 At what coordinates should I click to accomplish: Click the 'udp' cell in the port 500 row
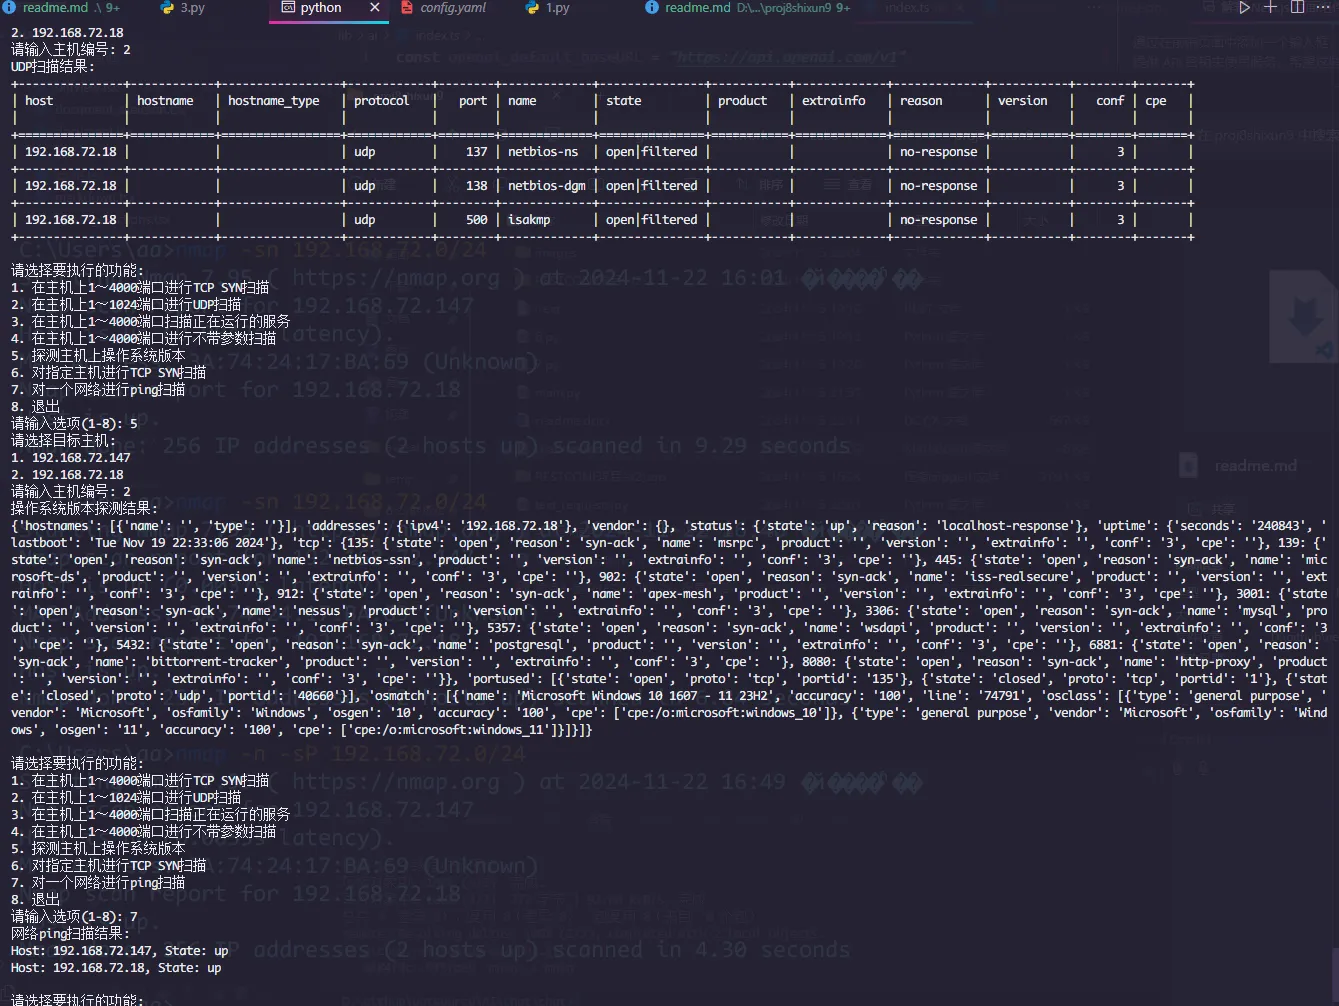pyautogui.click(x=365, y=220)
